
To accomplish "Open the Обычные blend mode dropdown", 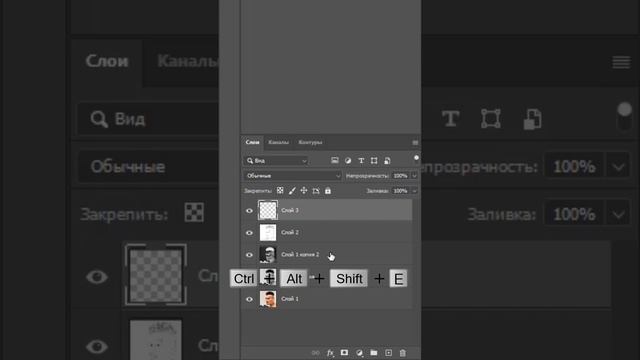I will pyautogui.click(x=293, y=176).
